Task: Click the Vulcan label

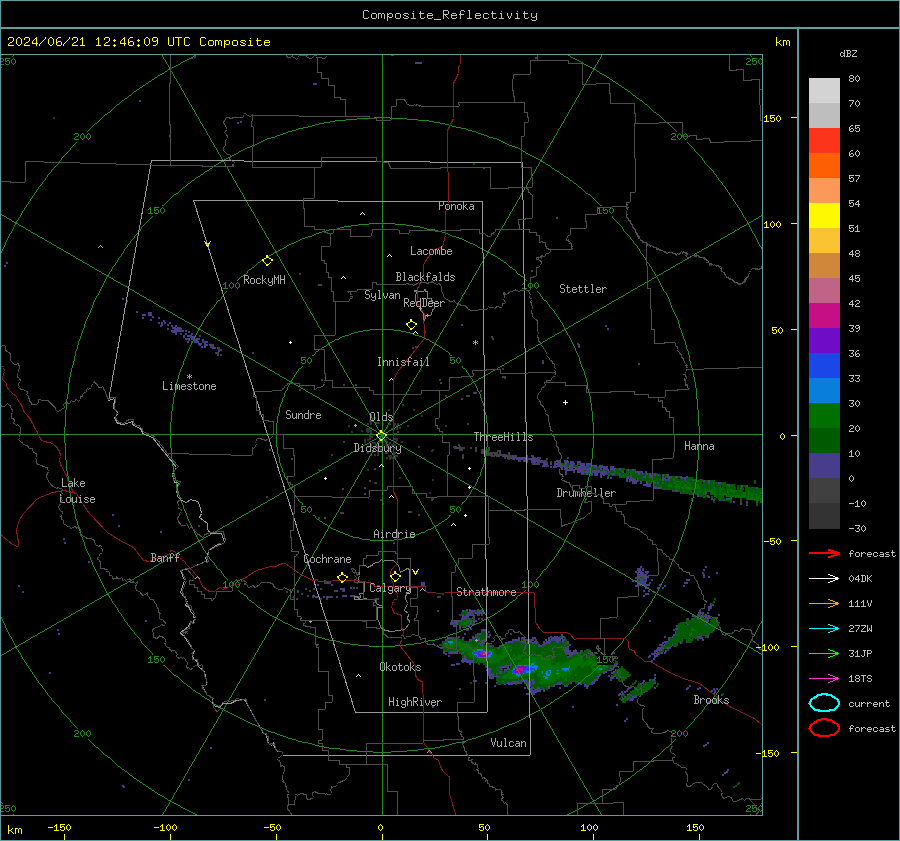Action: click(508, 743)
